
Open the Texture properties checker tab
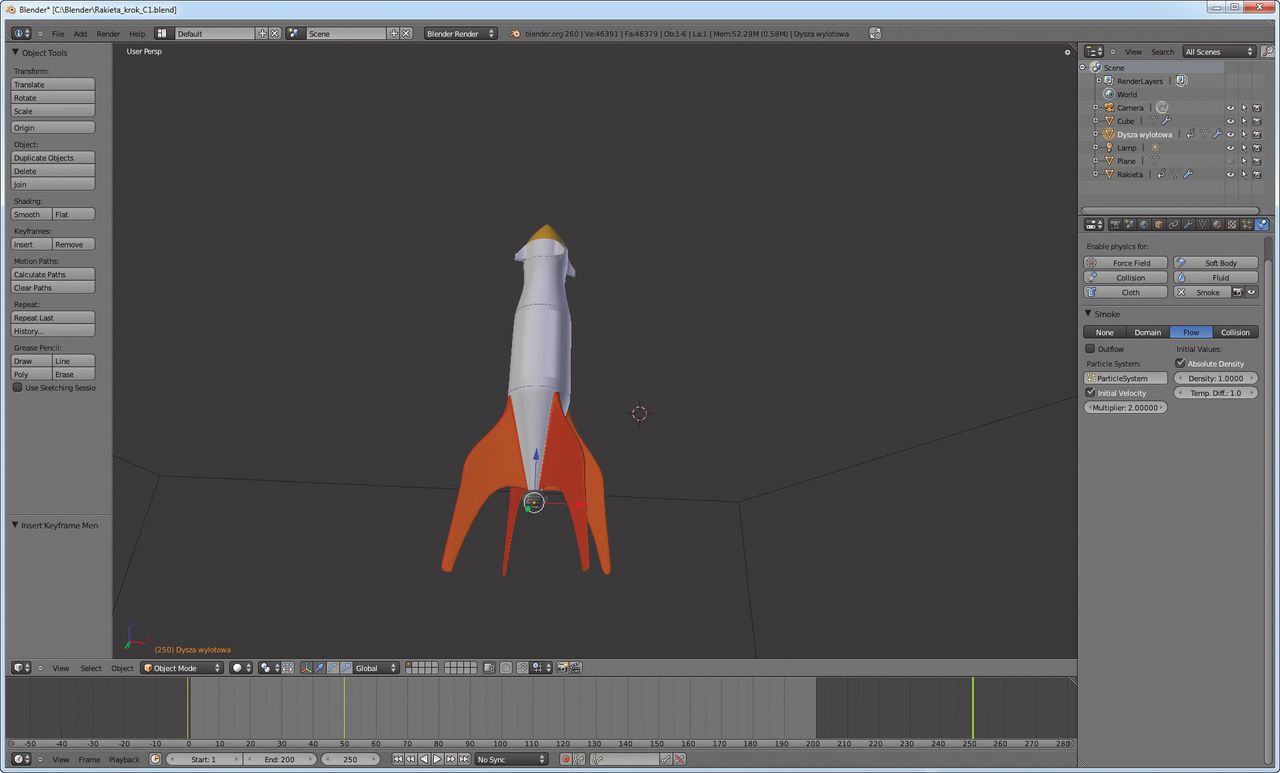tap(1232, 224)
